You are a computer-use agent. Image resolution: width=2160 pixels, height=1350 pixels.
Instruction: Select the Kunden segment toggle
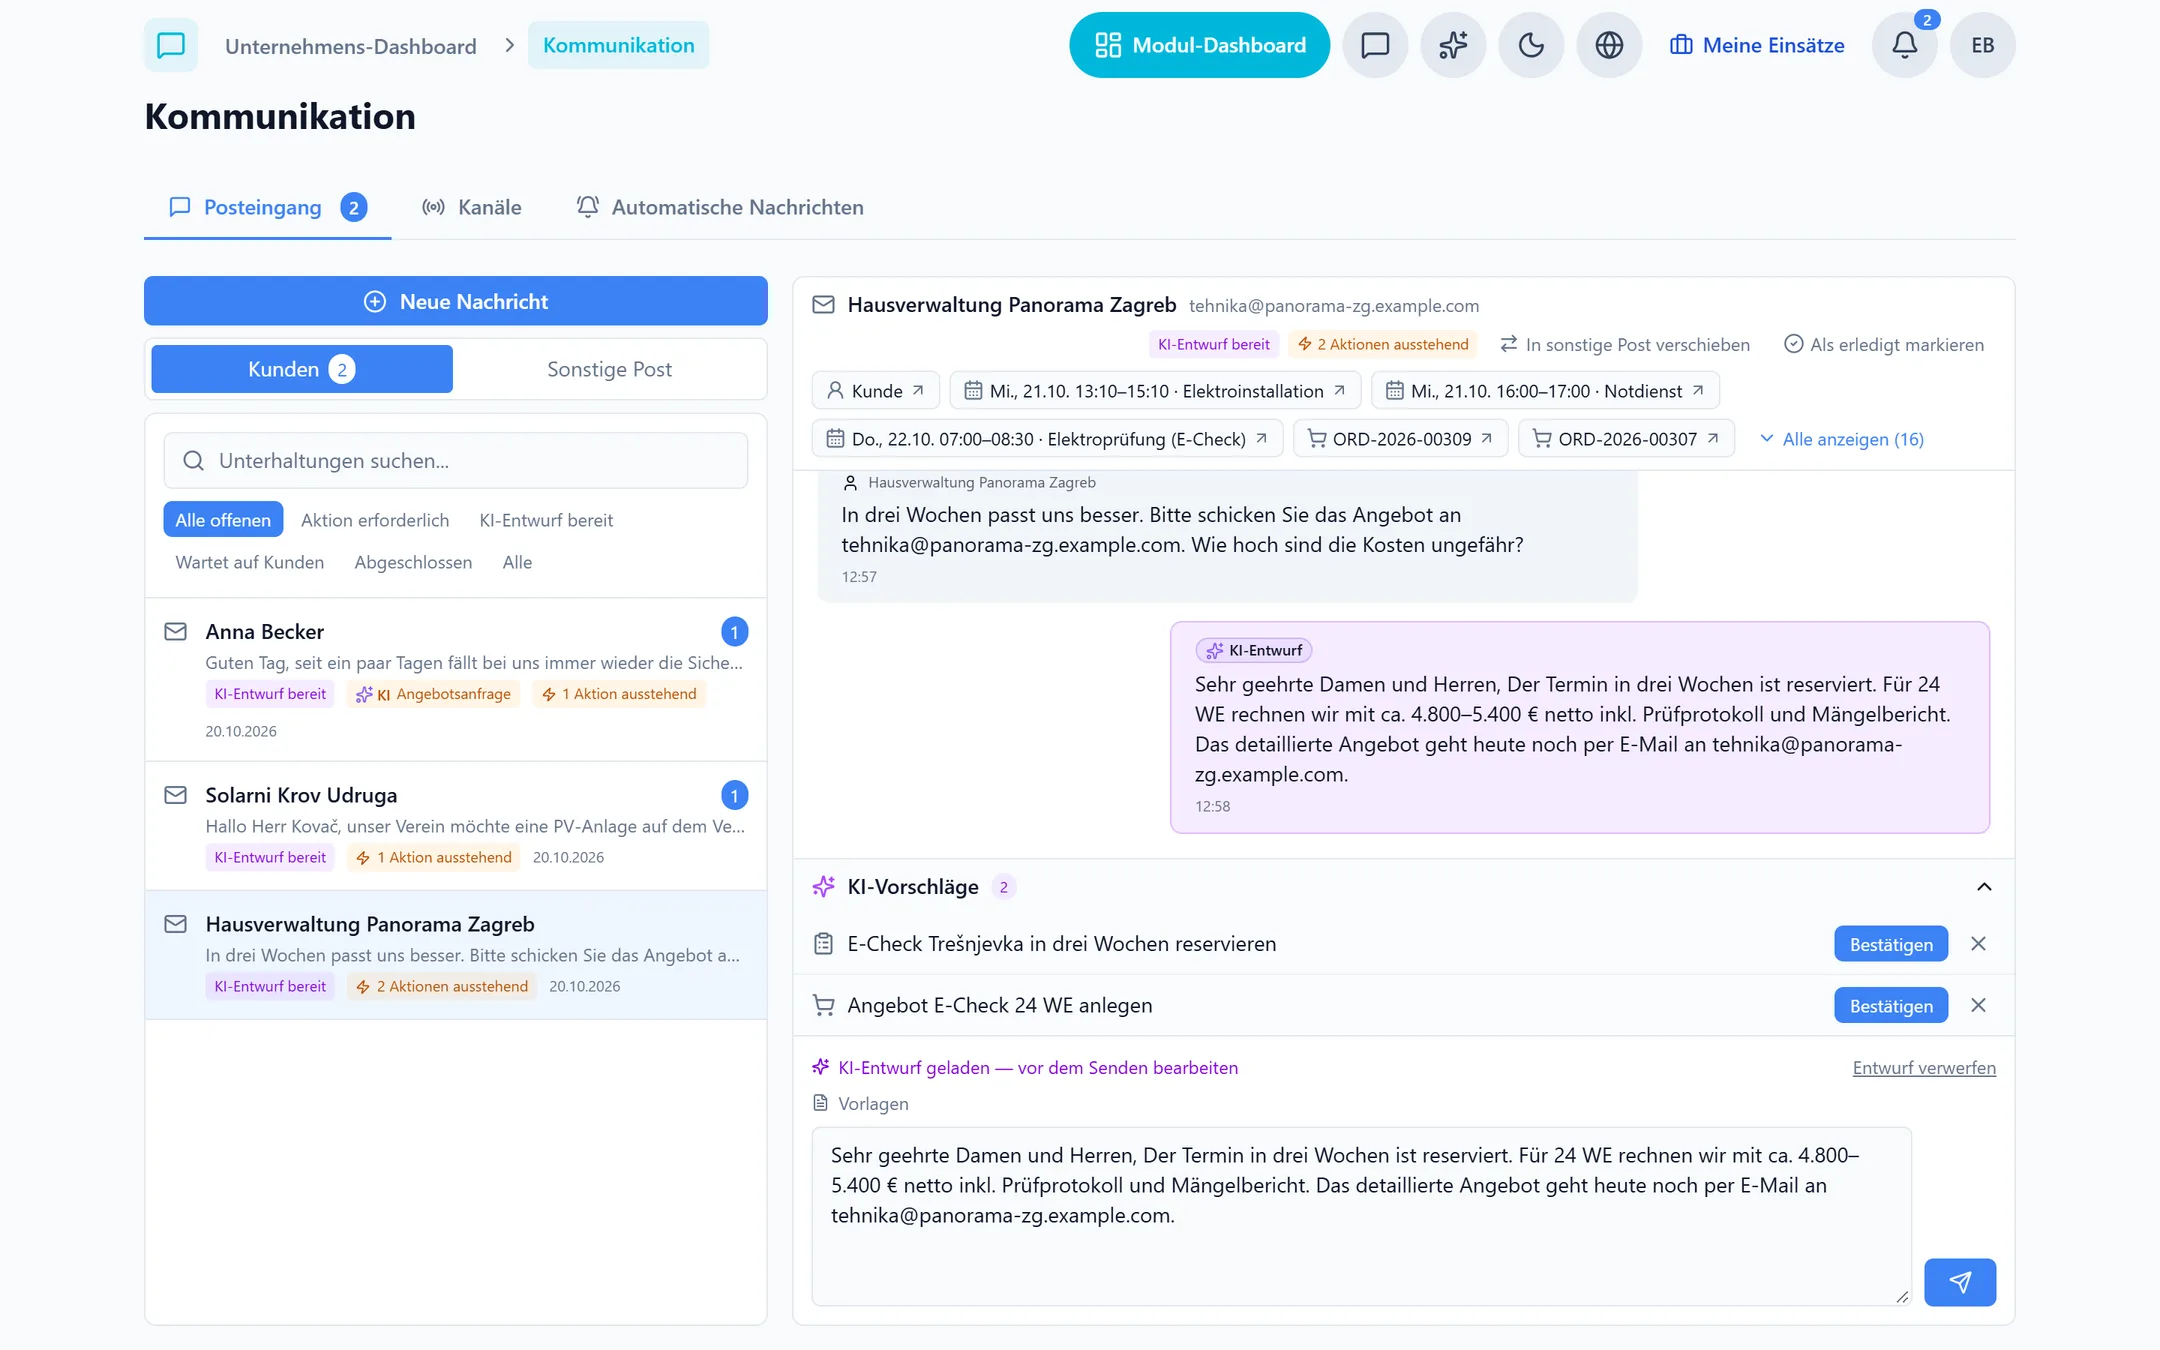302,369
